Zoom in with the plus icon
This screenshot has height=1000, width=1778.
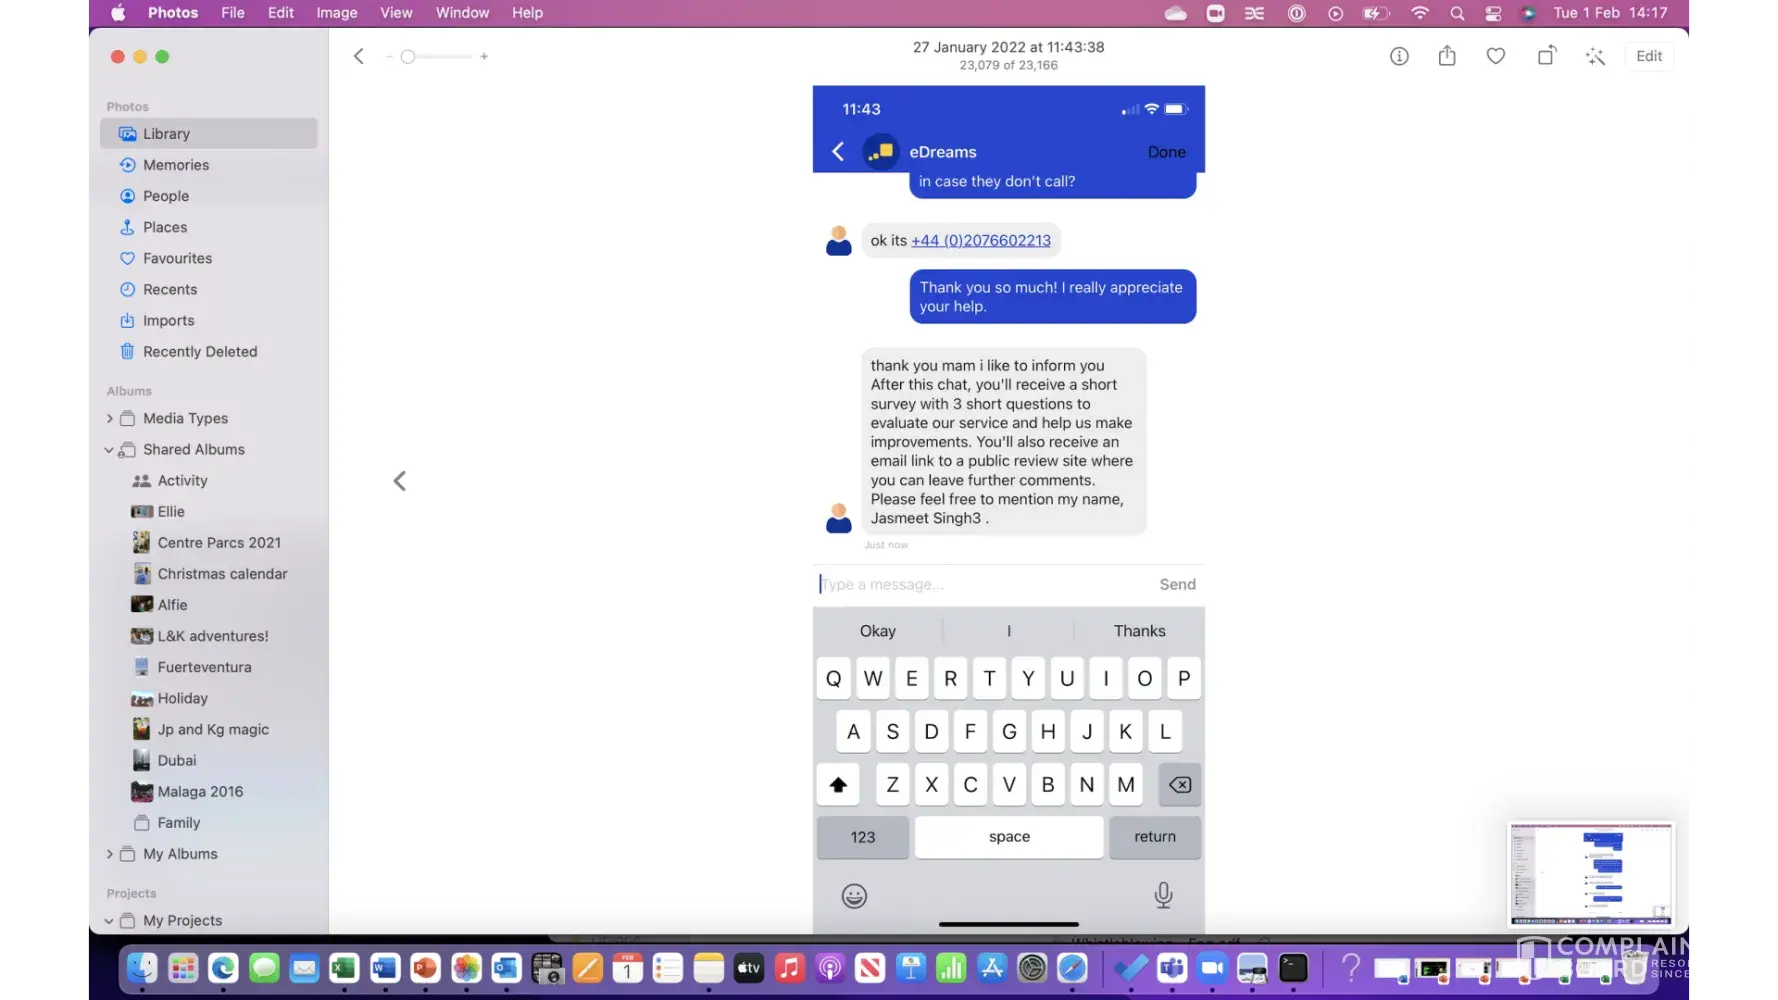484,57
